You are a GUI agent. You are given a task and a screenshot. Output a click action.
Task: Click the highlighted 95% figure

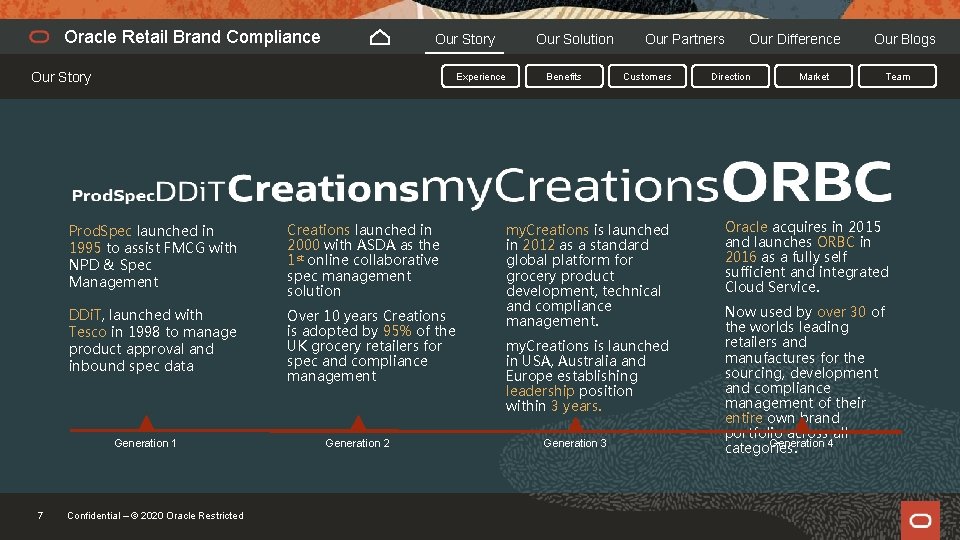[x=397, y=331]
